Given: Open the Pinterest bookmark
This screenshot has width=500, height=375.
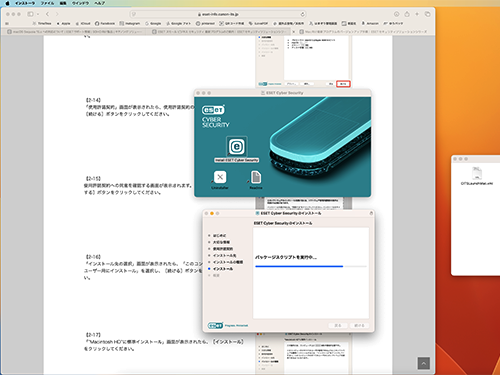Looking at the screenshot, I should (205, 23).
